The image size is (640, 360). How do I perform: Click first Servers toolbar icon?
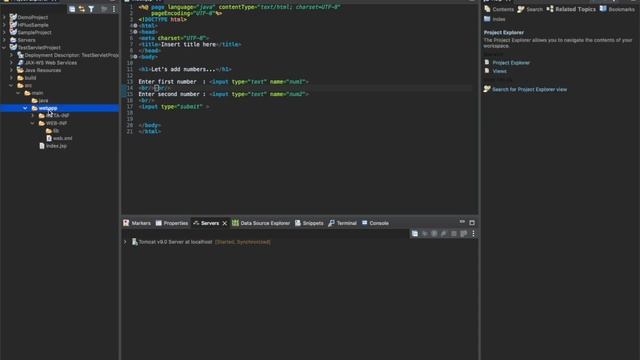pos(415,233)
